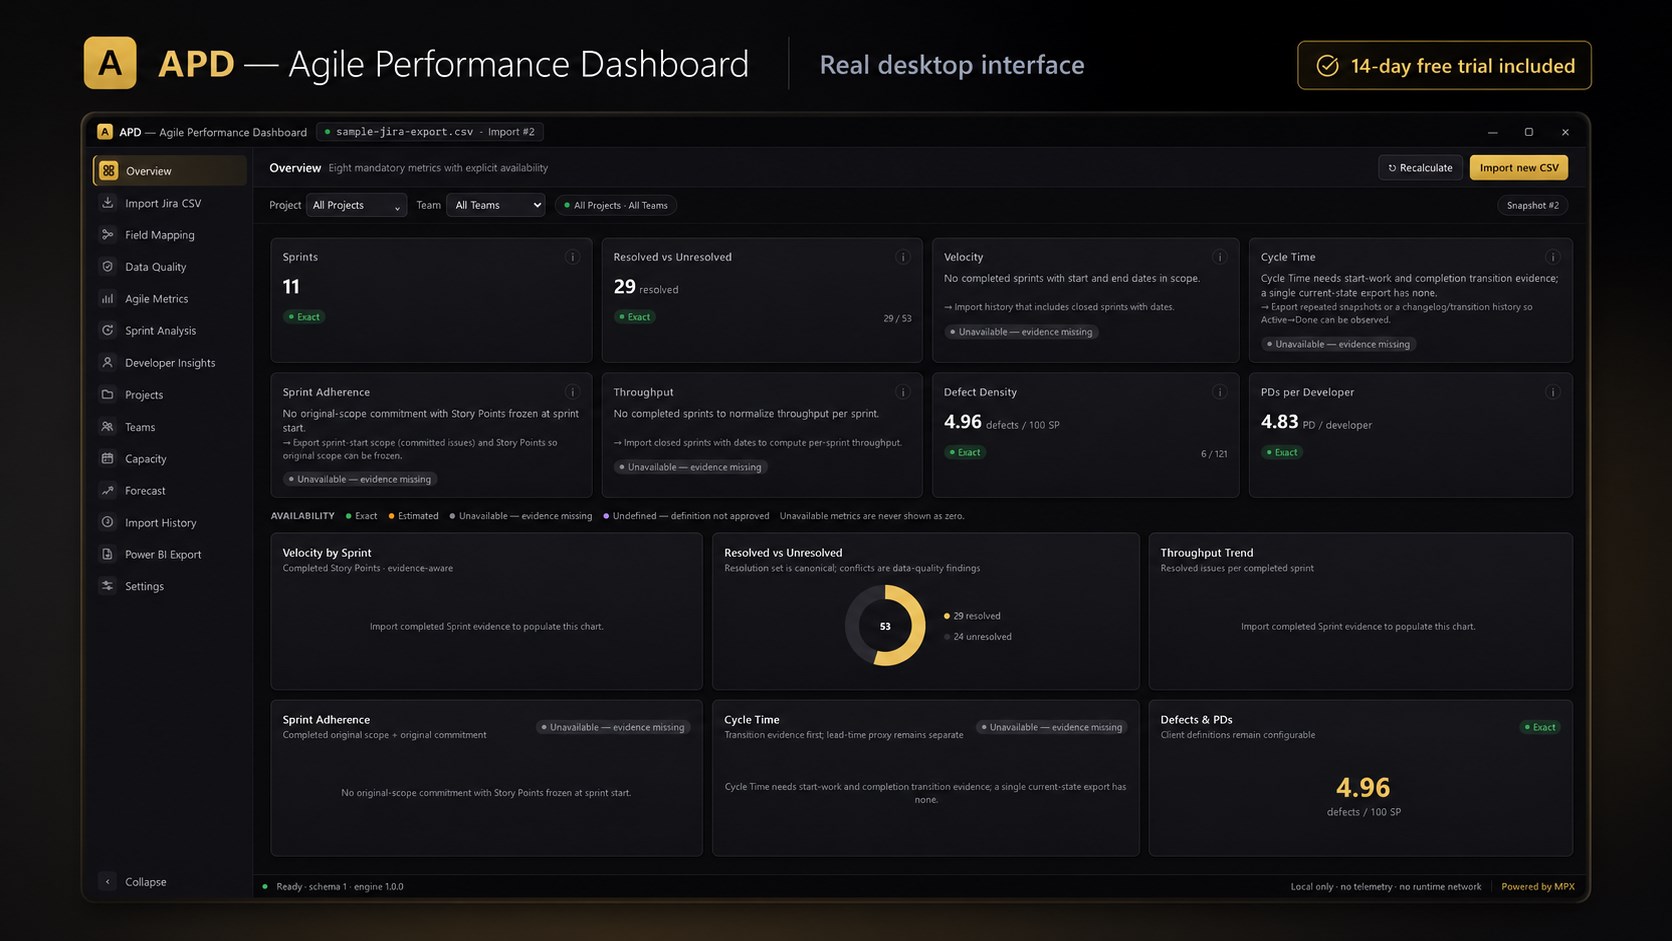1672x941 pixels.
Task: Open the Team All Teams dropdown
Action: pyautogui.click(x=496, y=205)
